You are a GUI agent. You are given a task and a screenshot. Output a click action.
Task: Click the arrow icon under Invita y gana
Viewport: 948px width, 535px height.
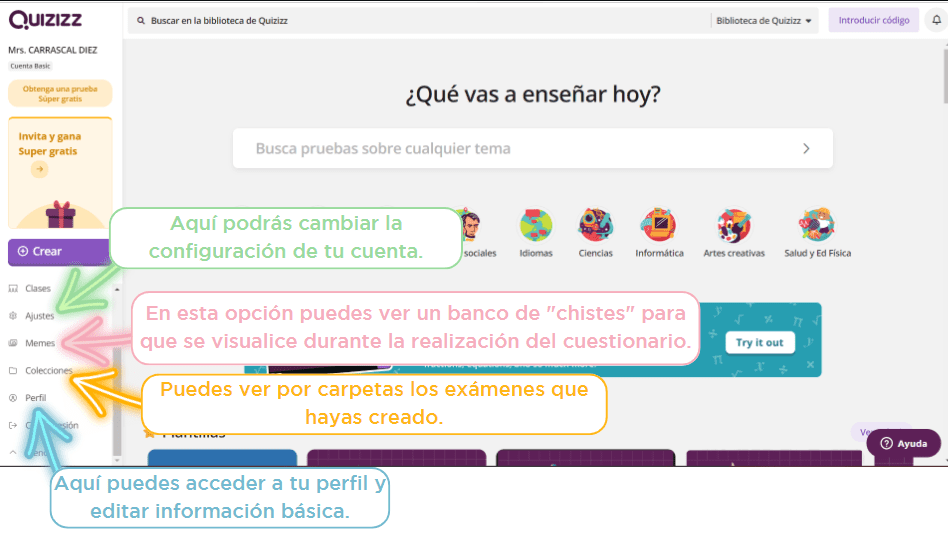(x=39, y=169)
